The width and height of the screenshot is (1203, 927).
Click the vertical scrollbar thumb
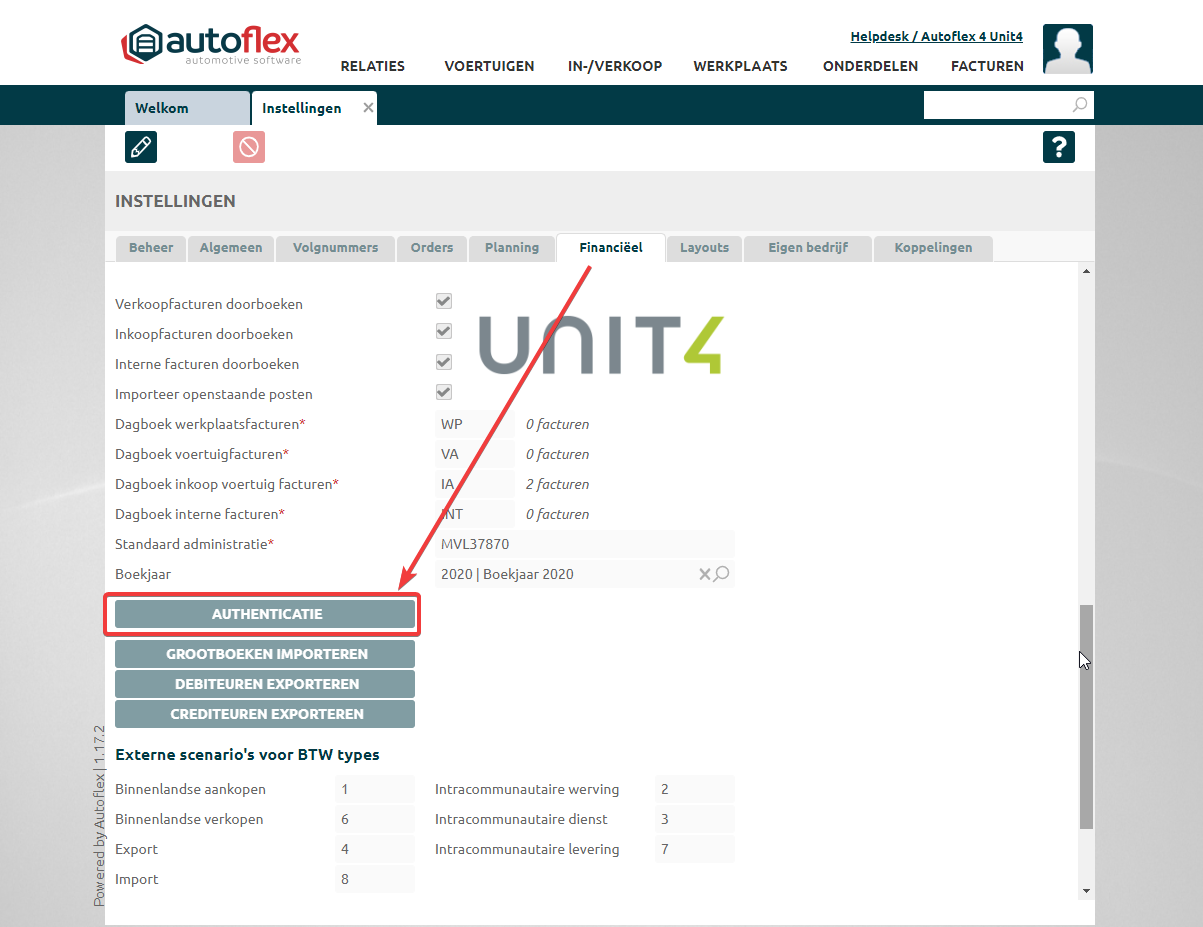click(1086, 715)
